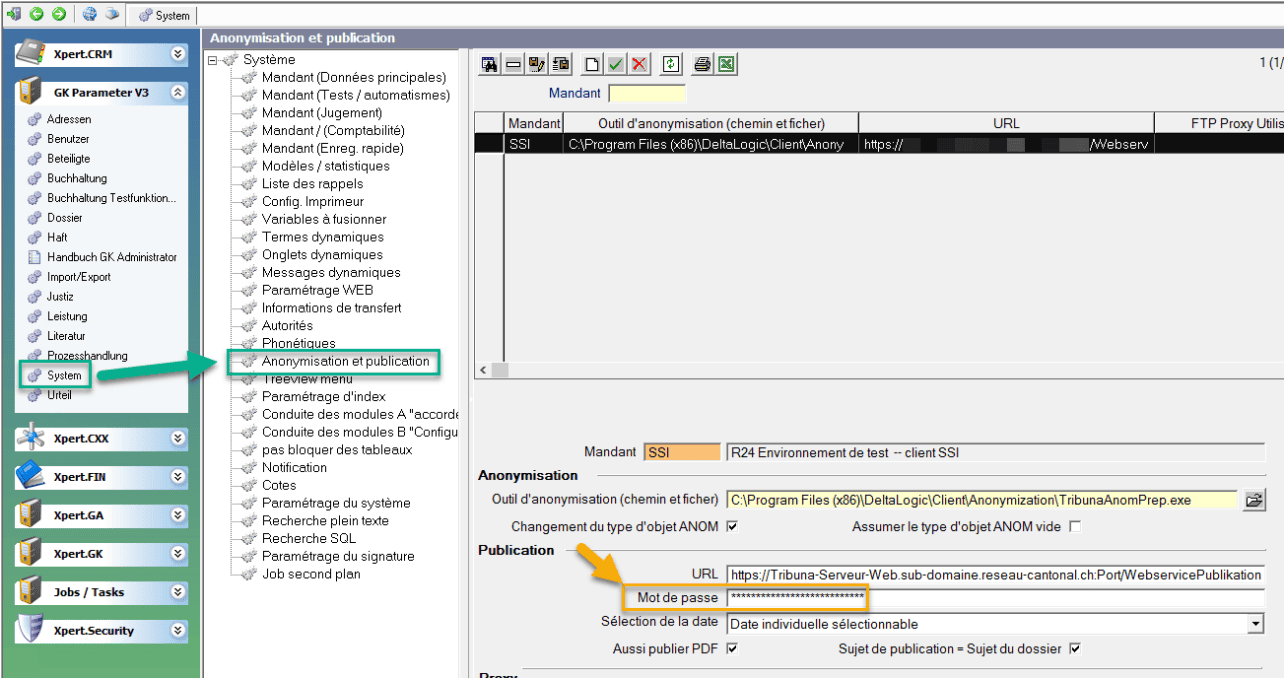Switch to the System tab at the top
The image size is (1285, 679).
[x=165, y=16]
